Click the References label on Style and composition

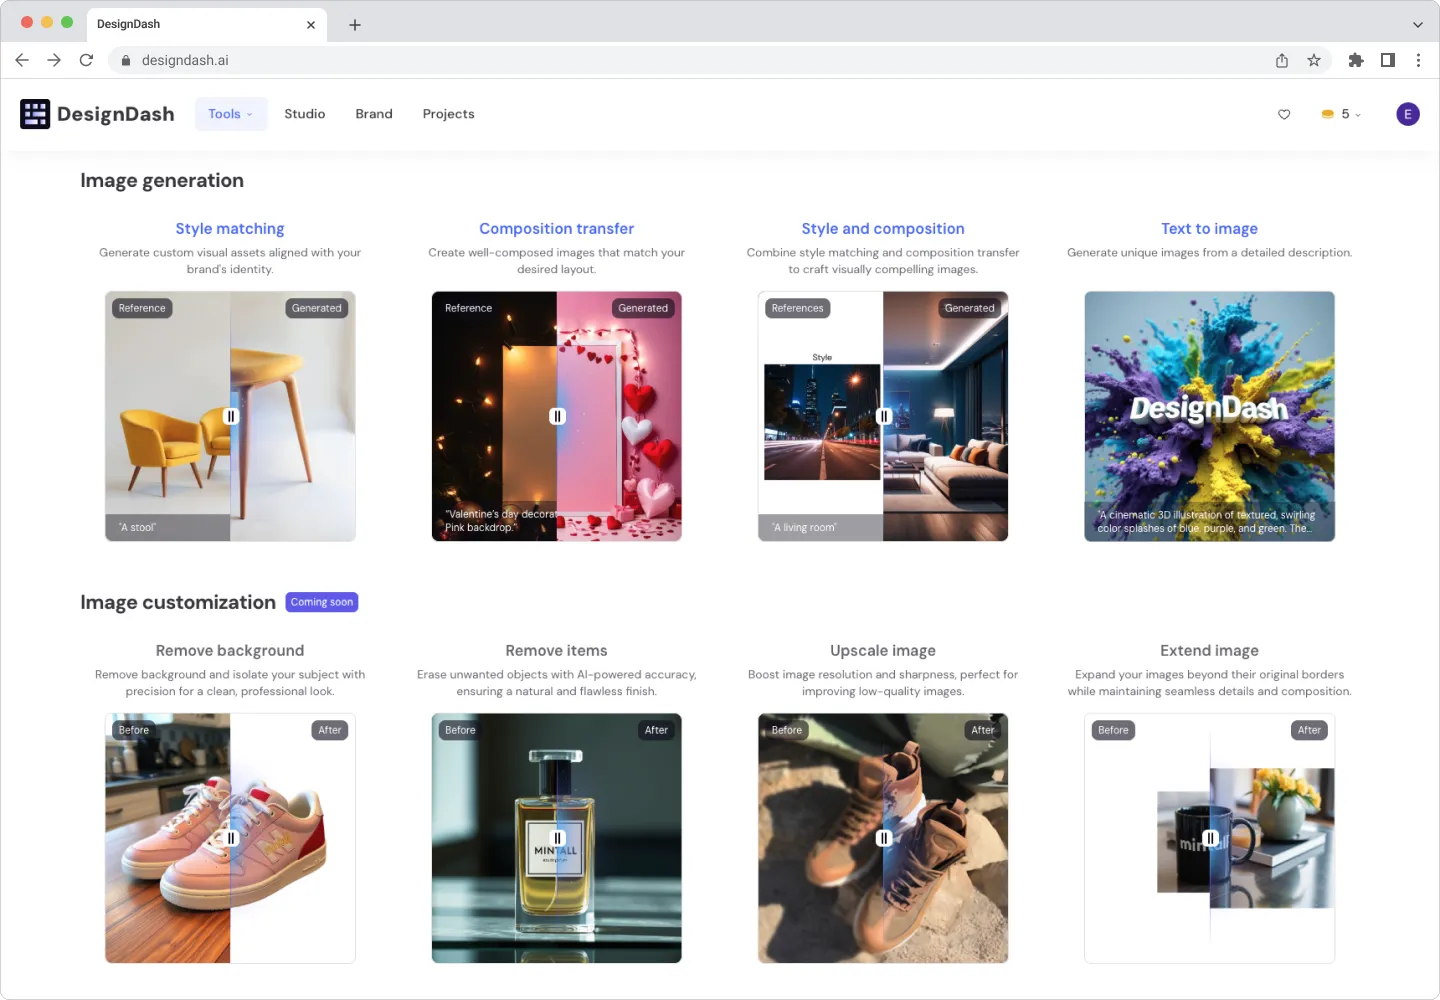point(797,308)
